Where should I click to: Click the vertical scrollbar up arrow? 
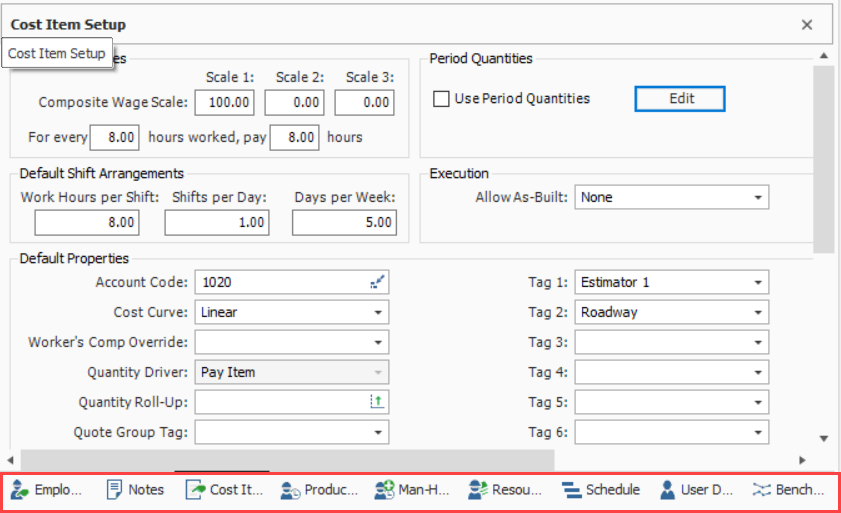click(x=824, y=56)
